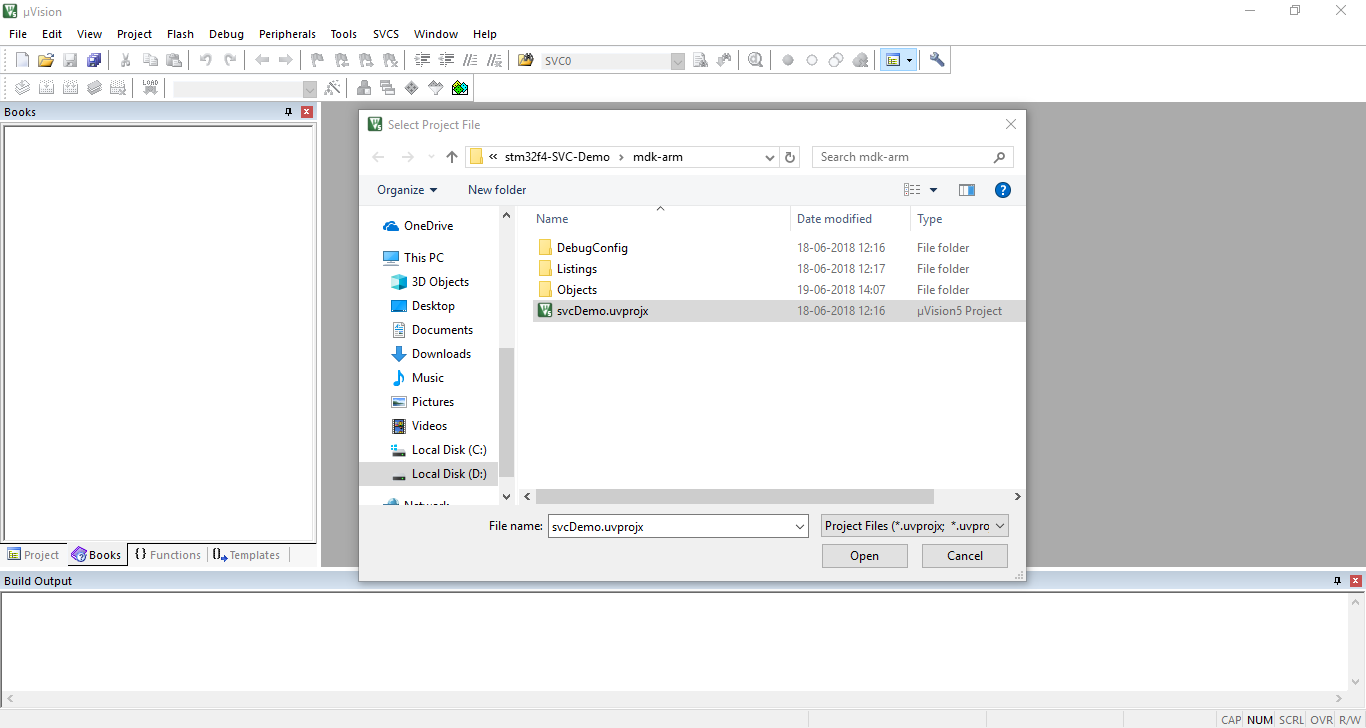Open the recent locations dropdown arrow
The image size is (1366, 728).
pos(431,157)
